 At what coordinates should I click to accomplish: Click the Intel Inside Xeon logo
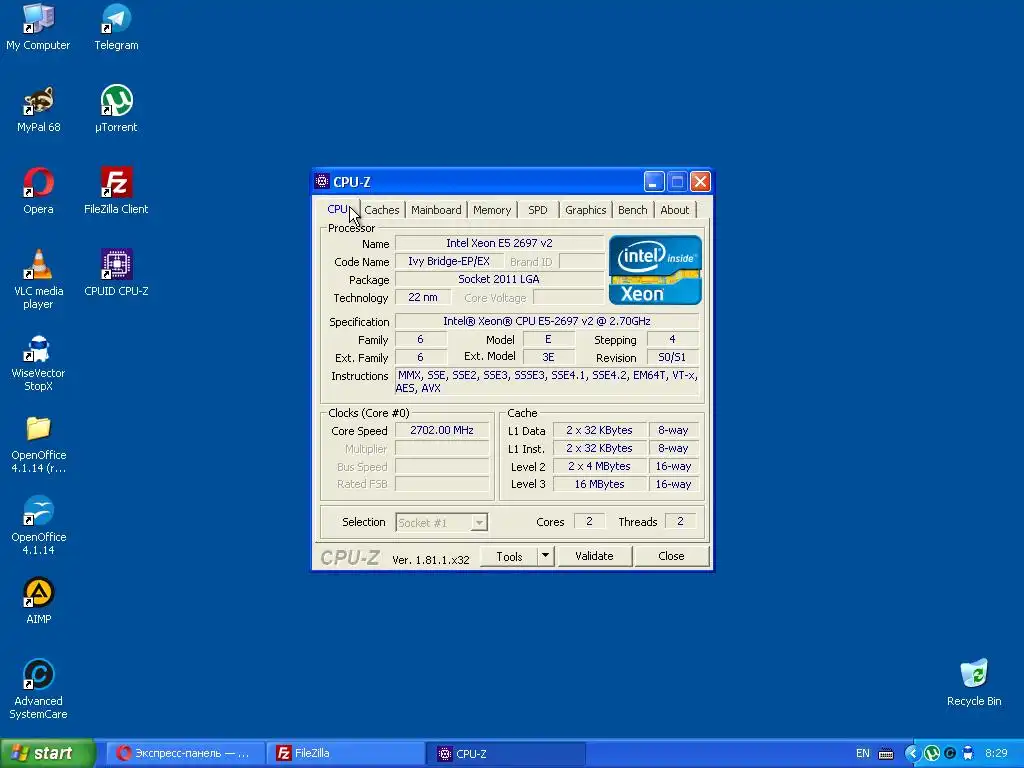655,270
